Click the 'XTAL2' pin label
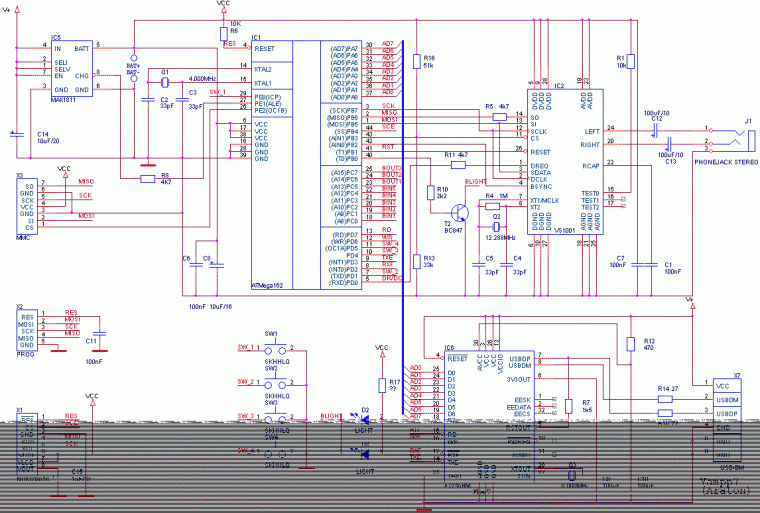This screenshot has width=760, height=513. coord(263,69)
